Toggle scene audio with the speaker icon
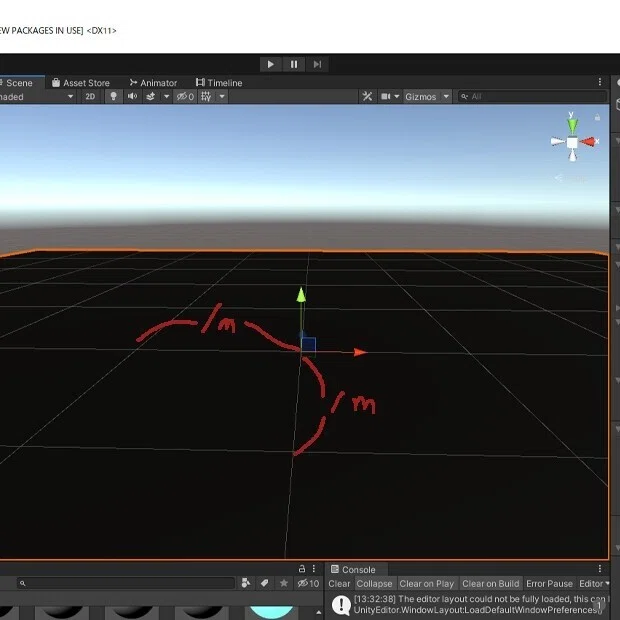Screen dimensions: 620x620 click(132, 96)
